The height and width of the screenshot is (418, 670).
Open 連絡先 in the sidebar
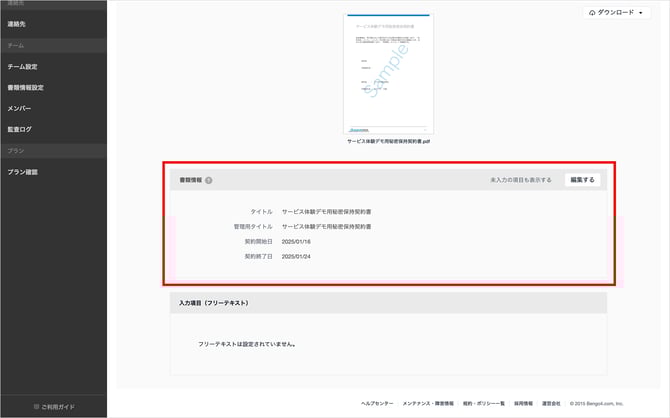click(18, 24)
